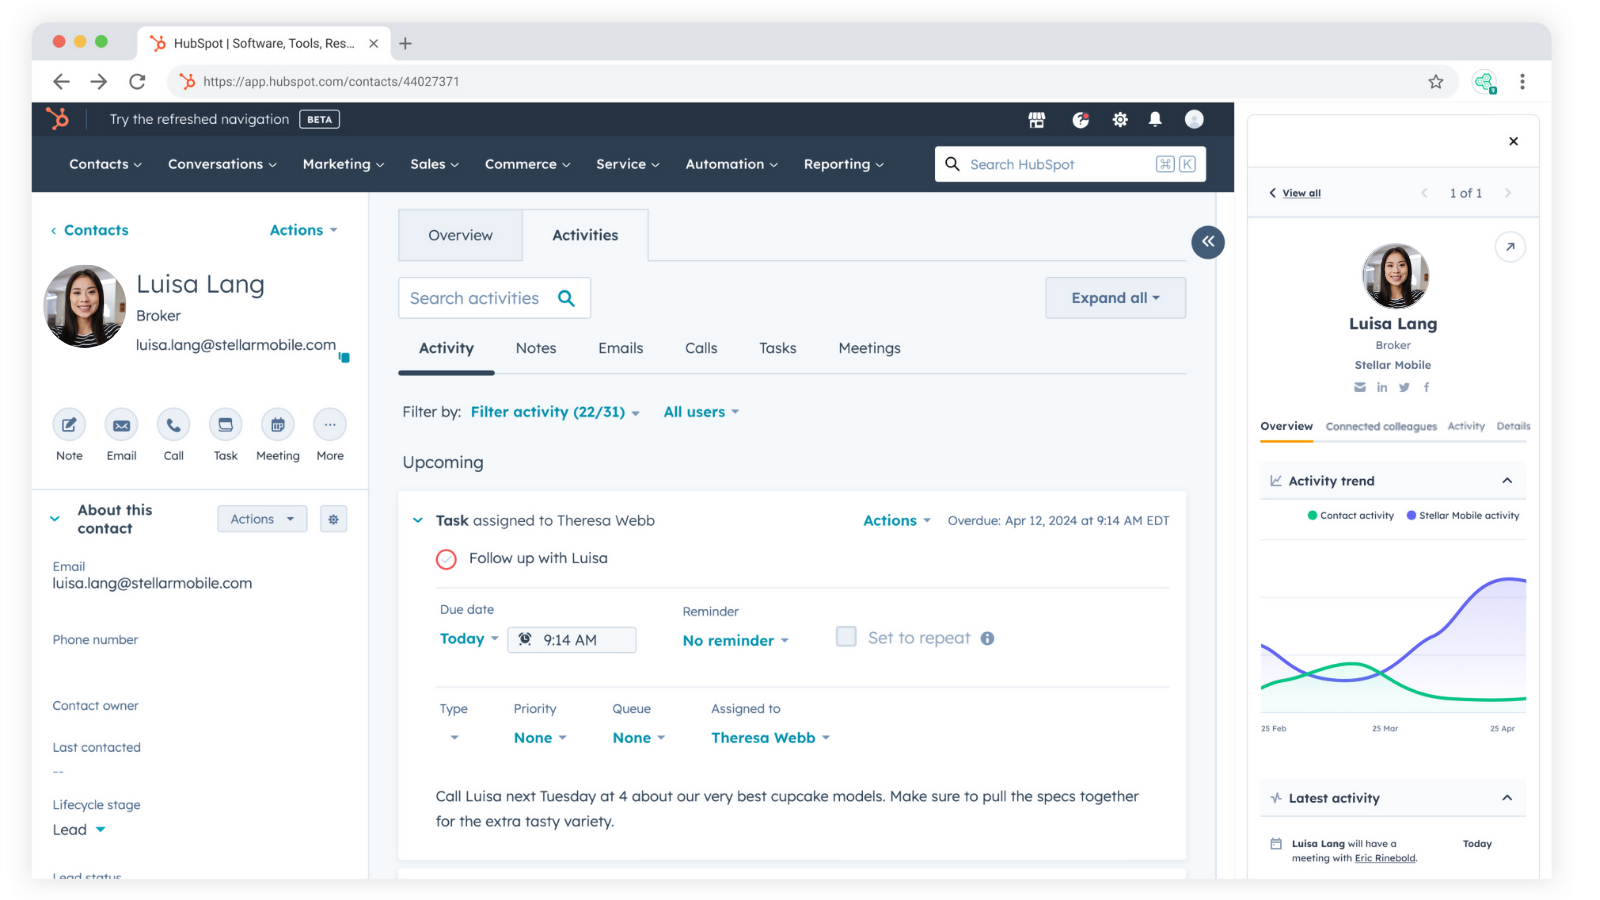Image resolution: width=1600 pixels, height=900 pixels.
Task: Click the Expand all button
Action: [1115, 298]
